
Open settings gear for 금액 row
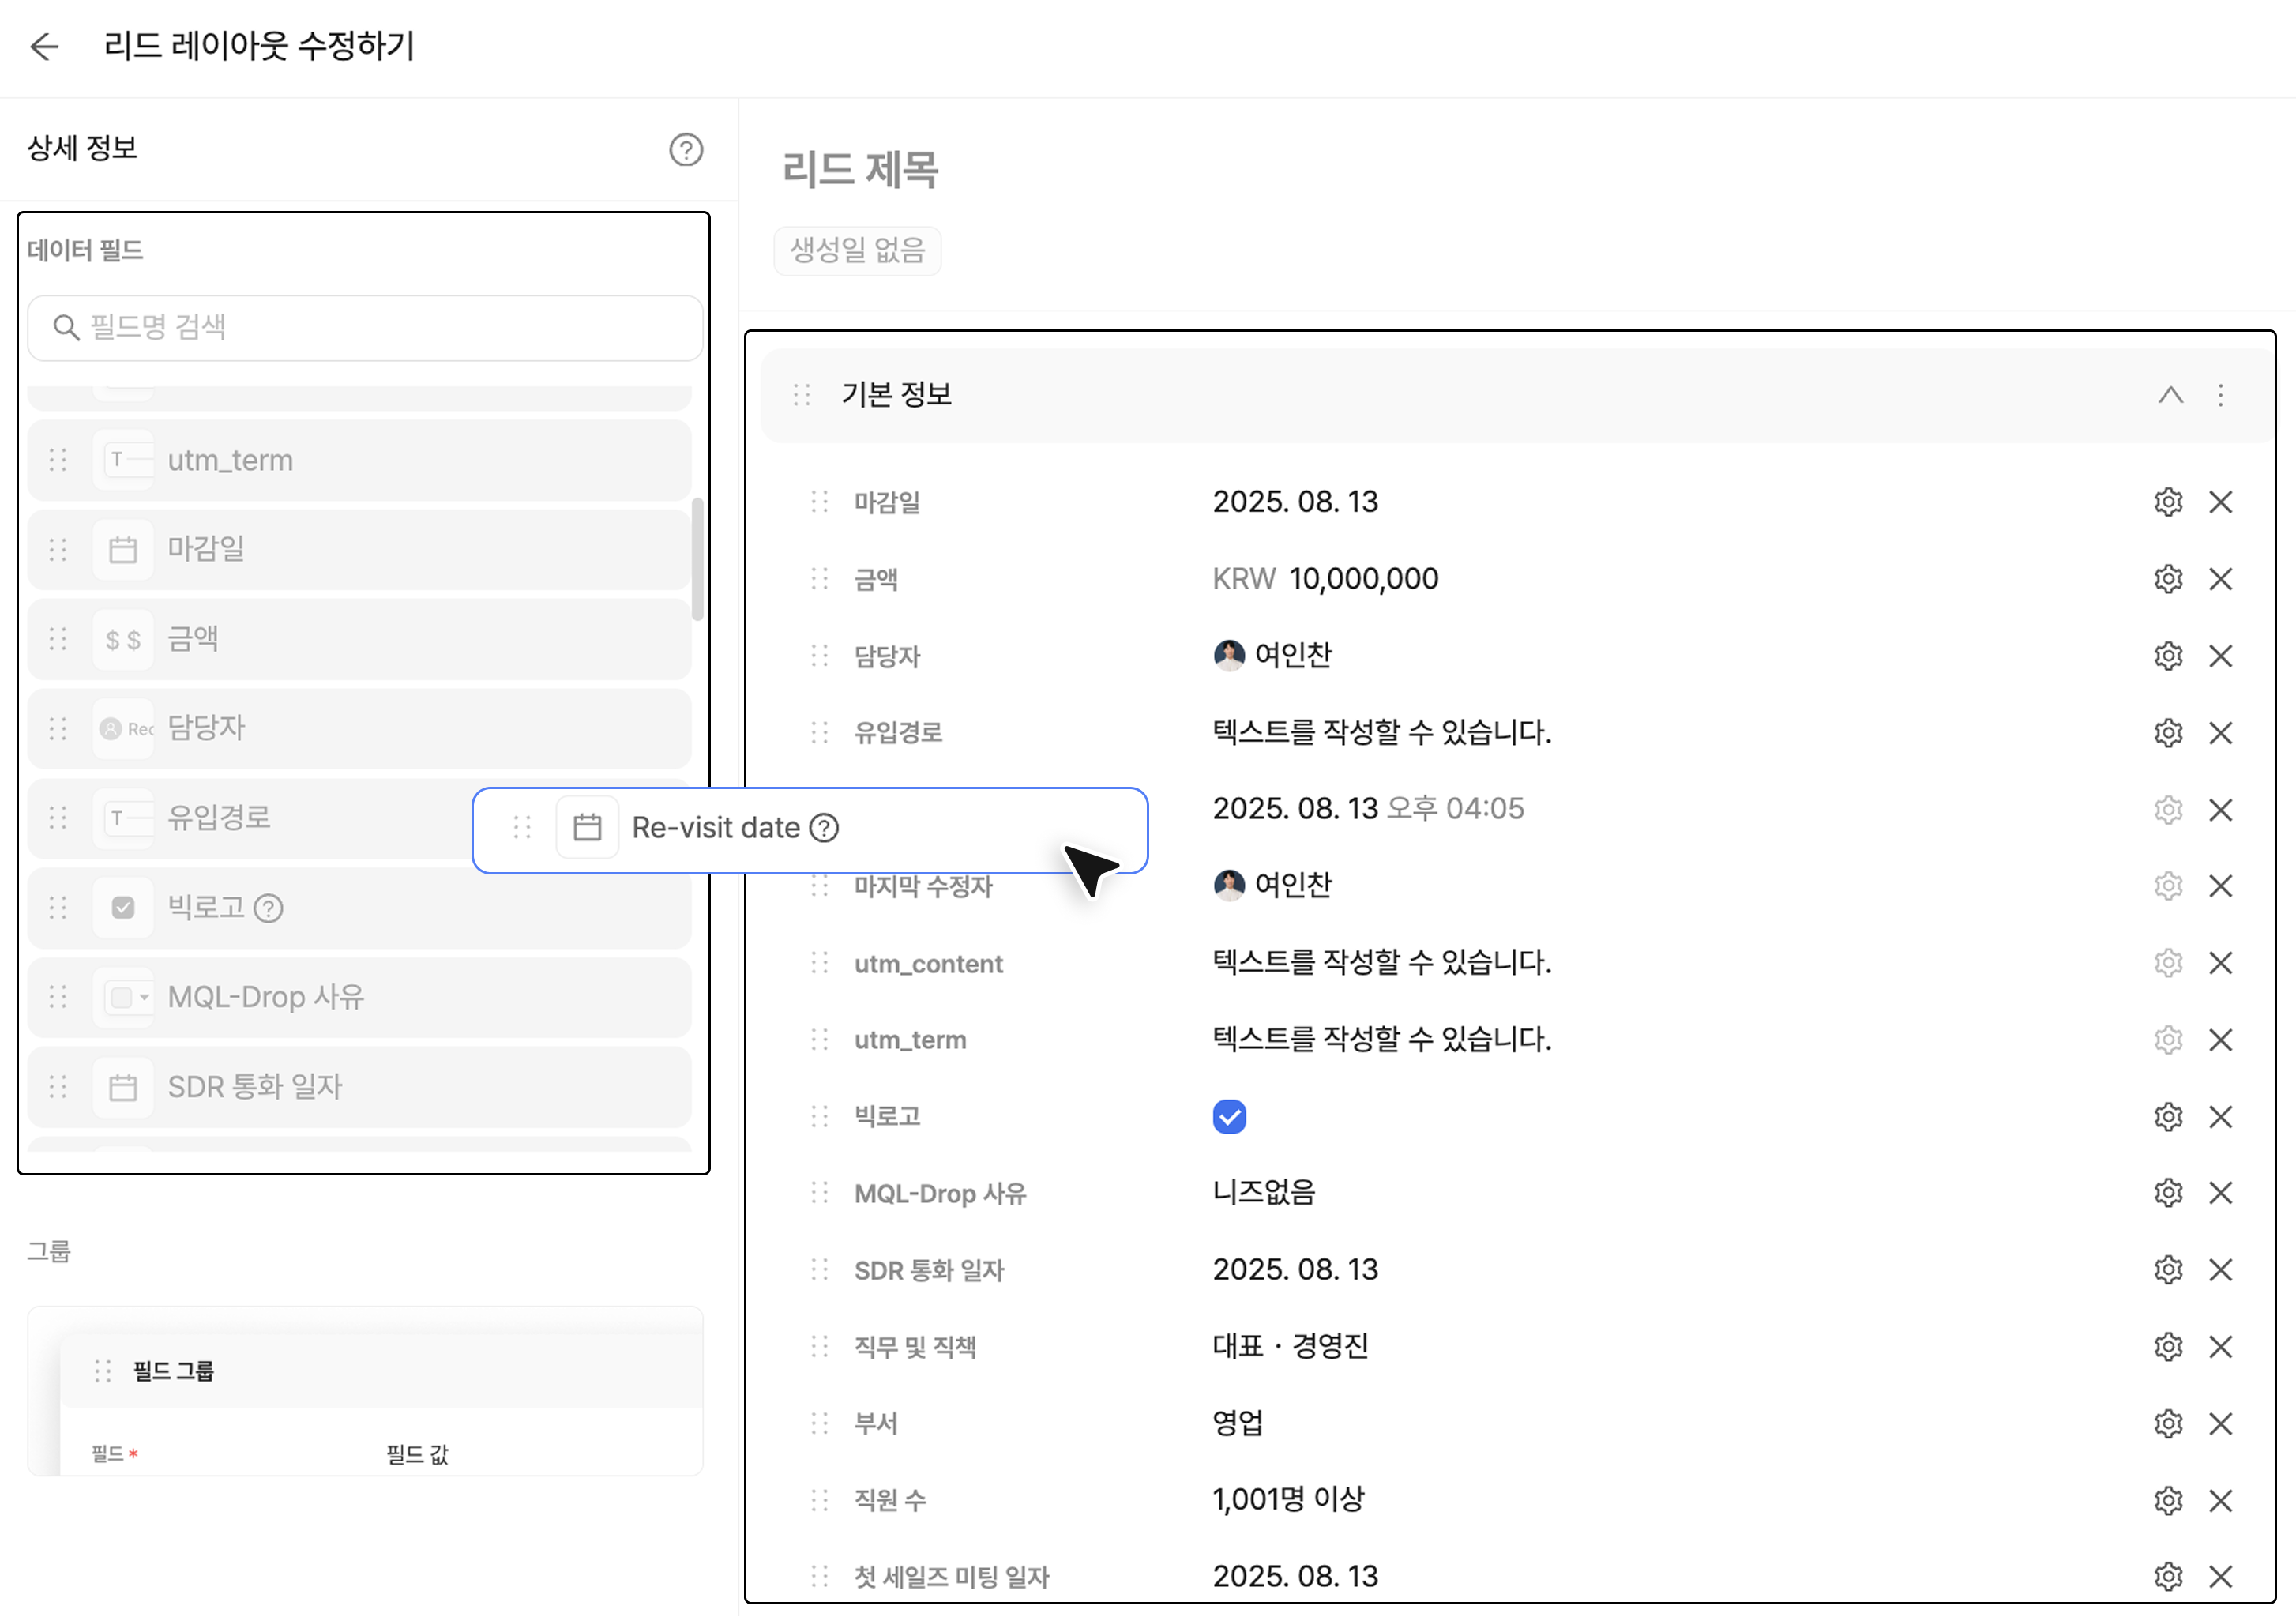[x=2167, y=579]
